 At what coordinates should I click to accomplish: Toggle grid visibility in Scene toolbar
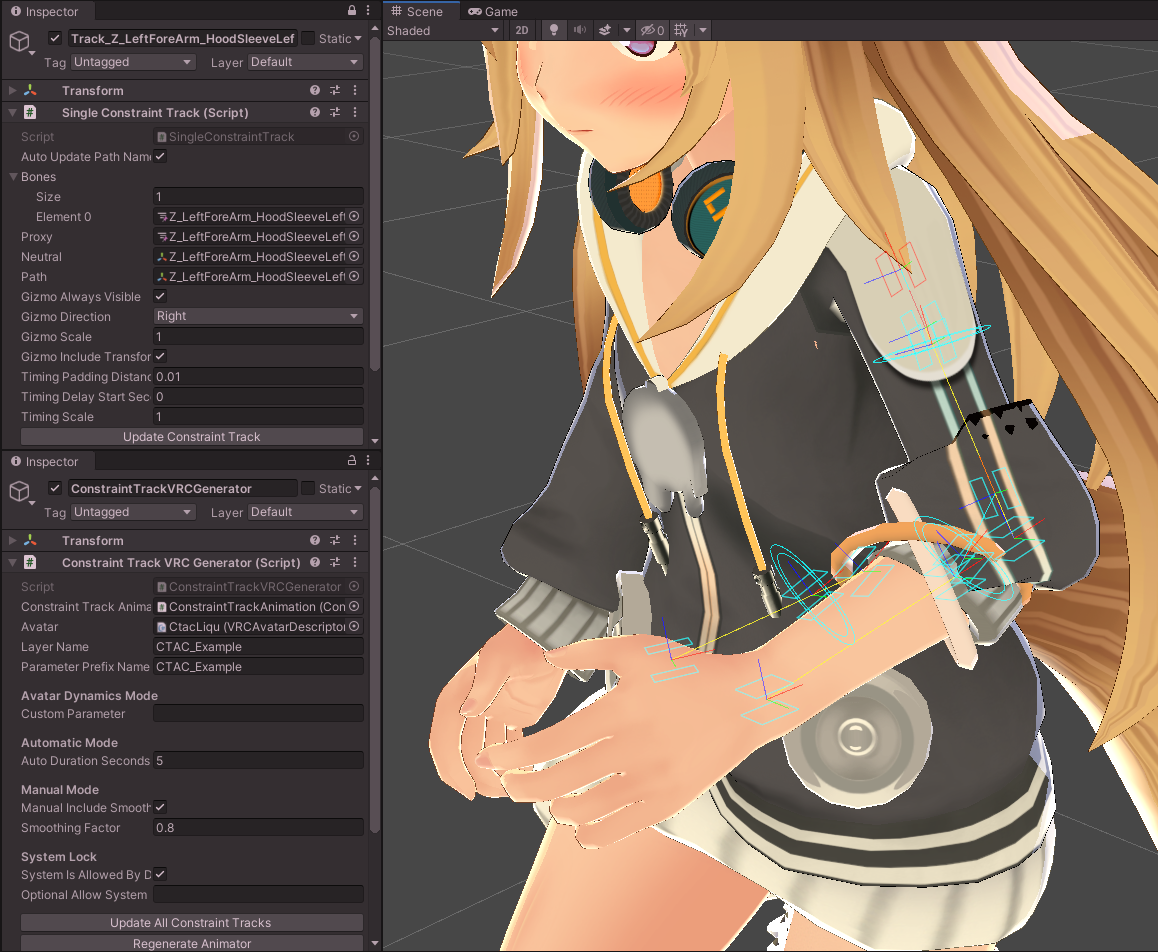[681, 30]
